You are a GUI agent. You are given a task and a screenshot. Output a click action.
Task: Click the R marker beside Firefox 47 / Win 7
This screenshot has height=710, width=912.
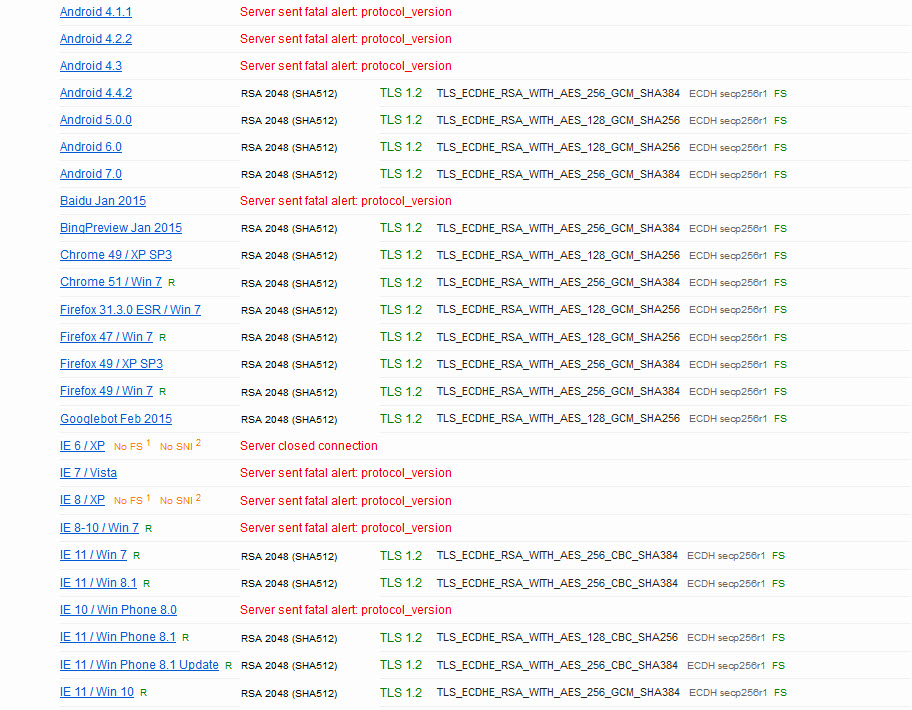click(162, 337)
